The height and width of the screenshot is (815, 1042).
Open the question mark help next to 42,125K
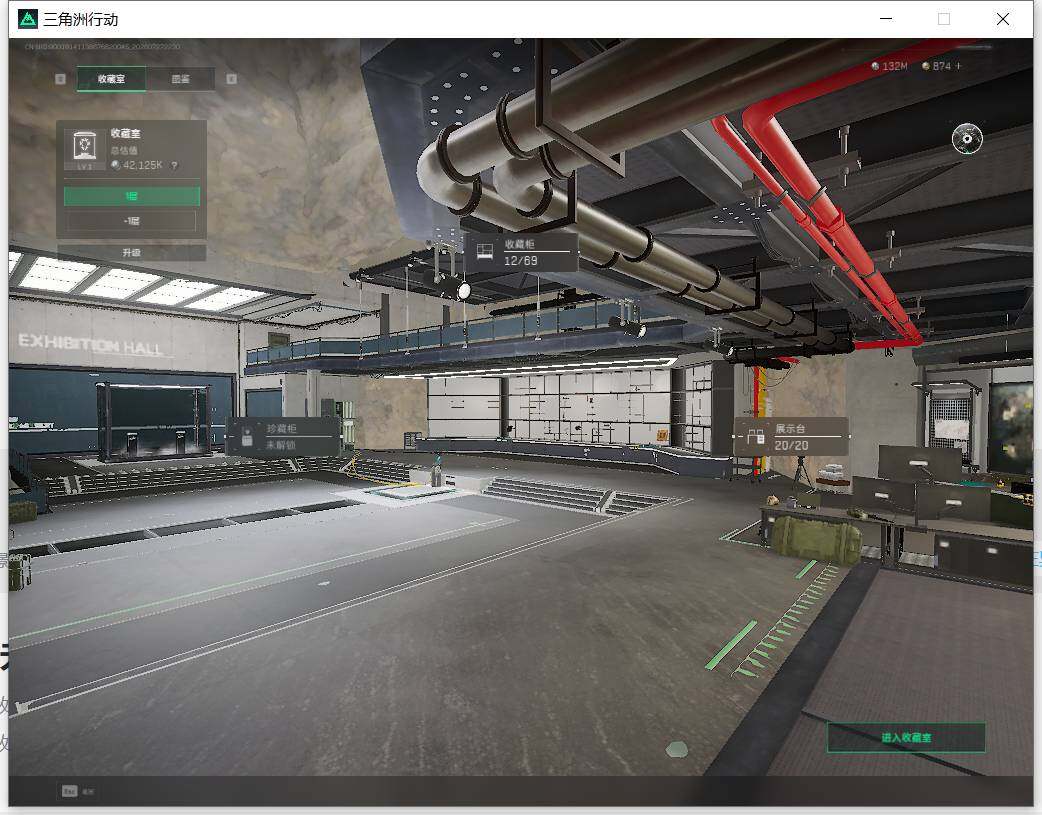tap(175, 165)
